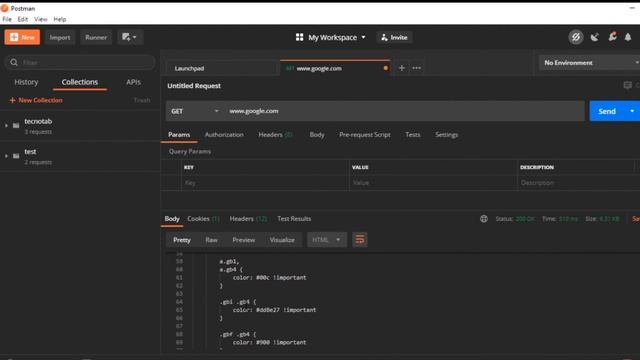
Task: Click the network globe icon near Status
Action: [x=484, y=219]
